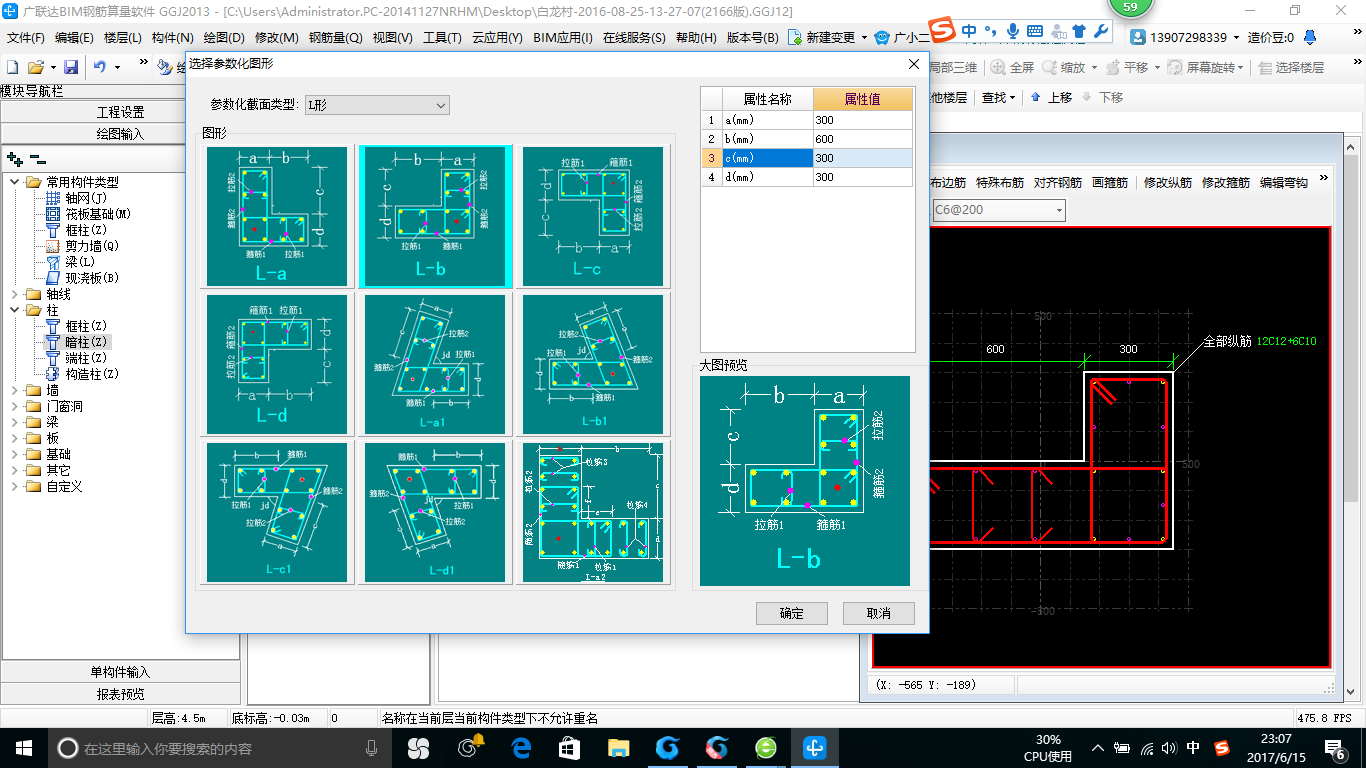Click the 新建变更 new change icon
This screenshot has height=768, width=1366.
point(796,37)
